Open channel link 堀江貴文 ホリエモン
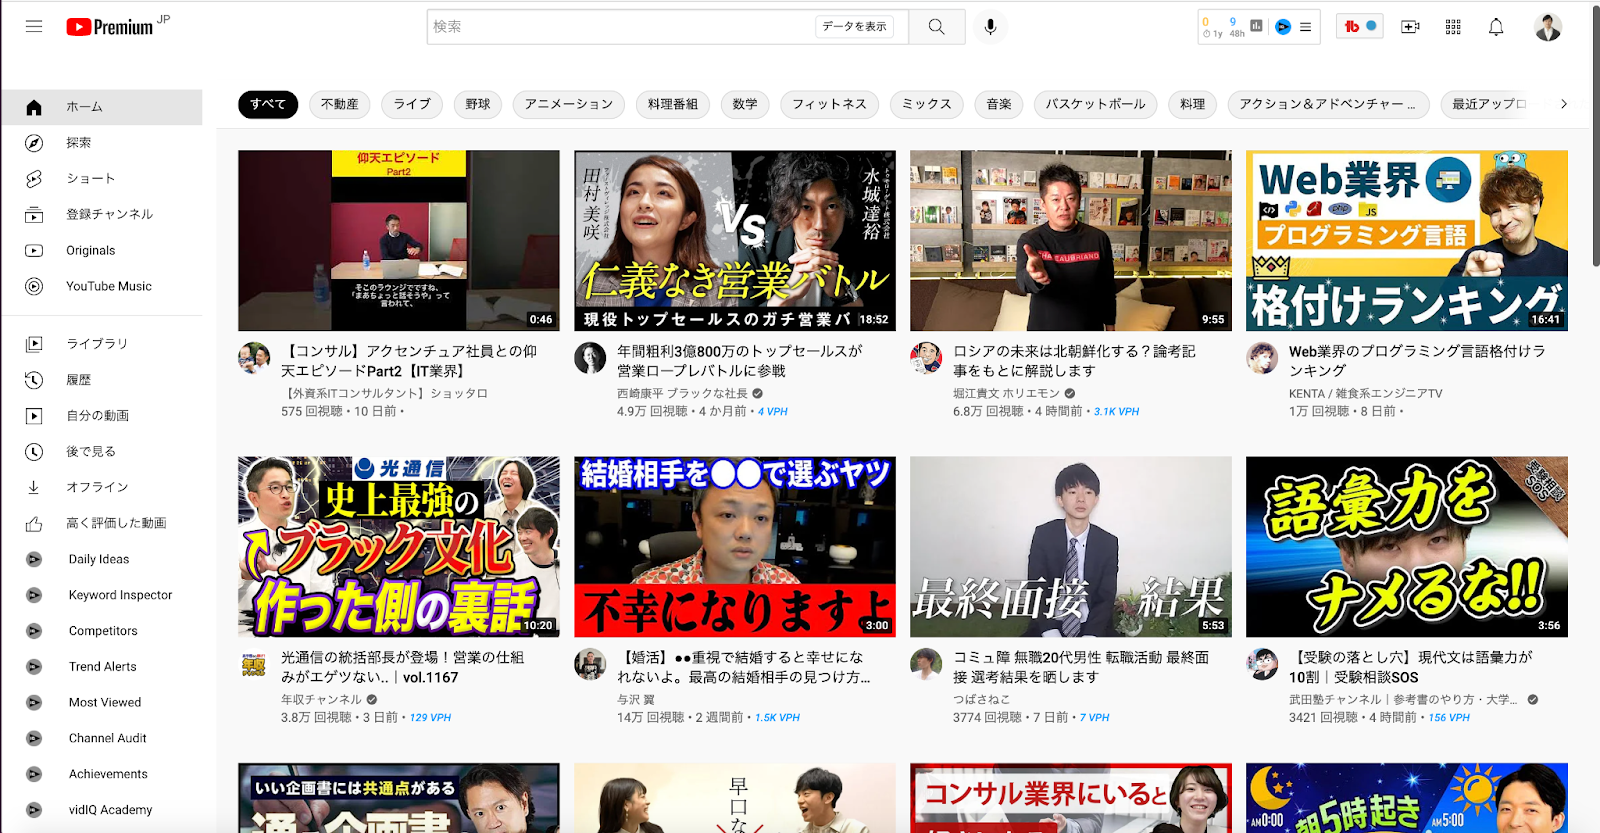The image size is (1600, 833). point(1006,394)
